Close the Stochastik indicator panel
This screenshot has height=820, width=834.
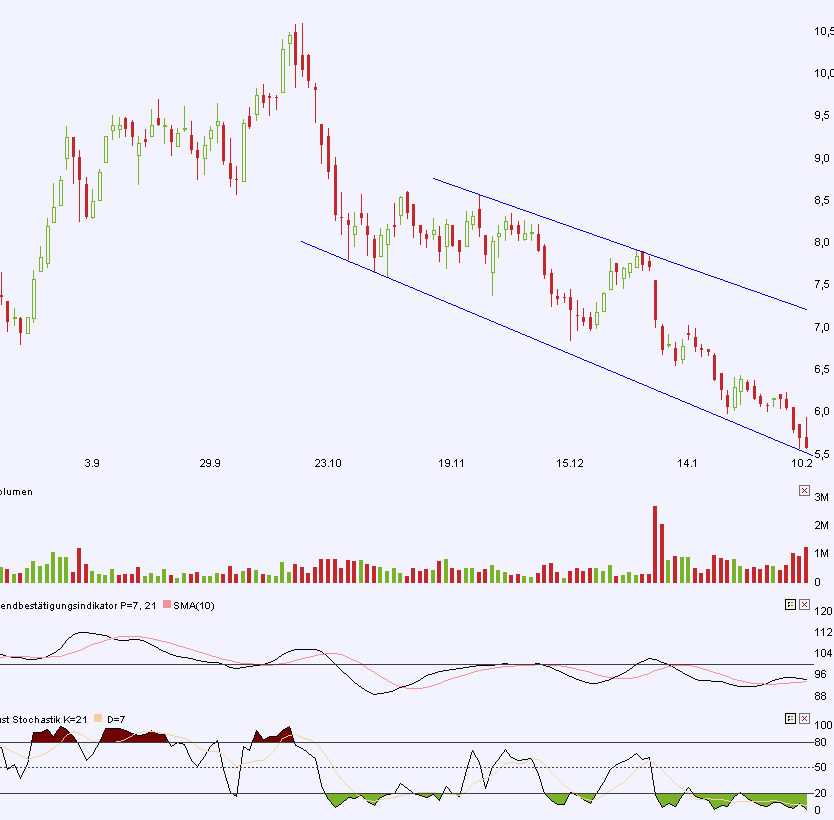pos(804,718)
